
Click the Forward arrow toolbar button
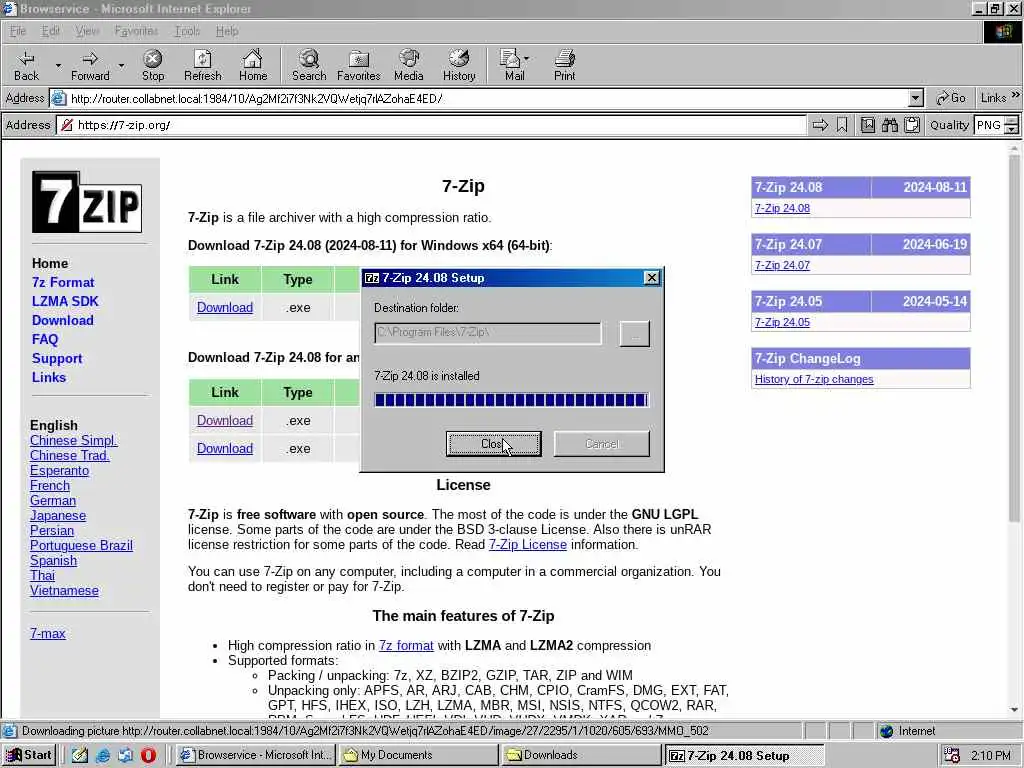point(90,65)
